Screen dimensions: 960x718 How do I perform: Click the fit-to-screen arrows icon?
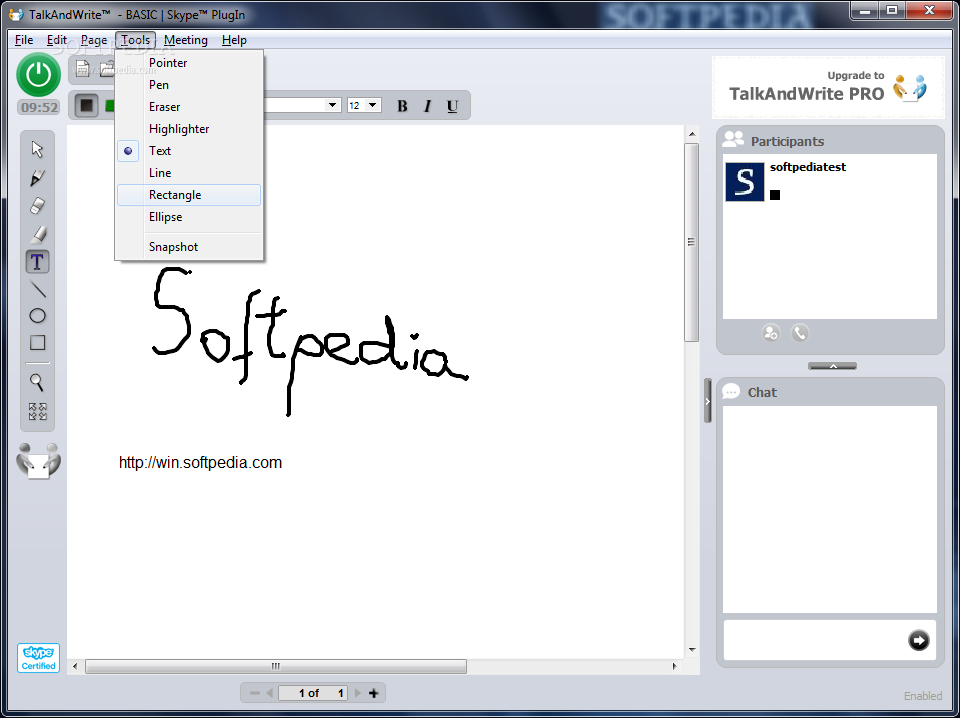pyautogui.click(x=37, y=411)
